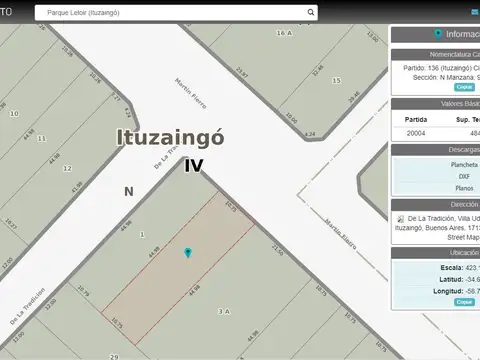Viewport: 480px width, 360px height.
Task: Click the Longitud label
Action: click(x=448, y=291)
